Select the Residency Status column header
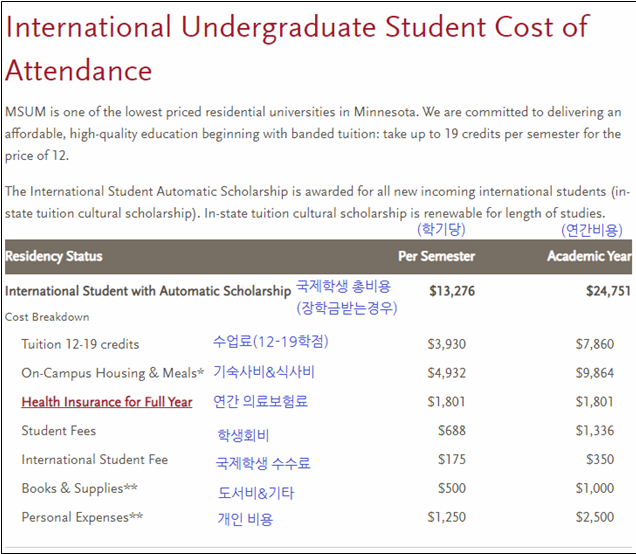Viewport: 636px width, 554px height. click(54, 256)
